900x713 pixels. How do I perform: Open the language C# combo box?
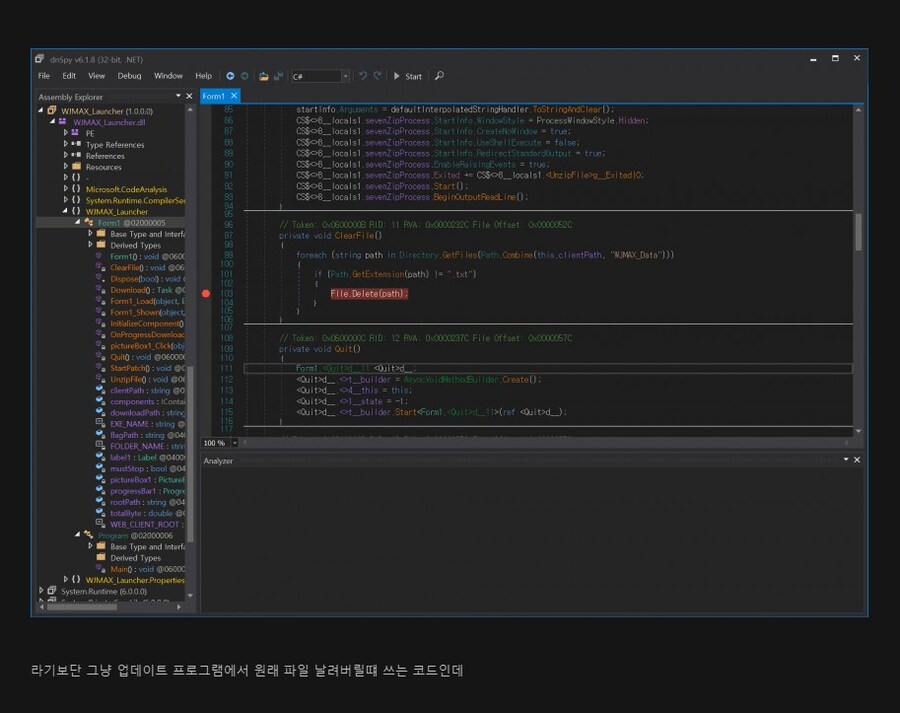click(320, 76)
